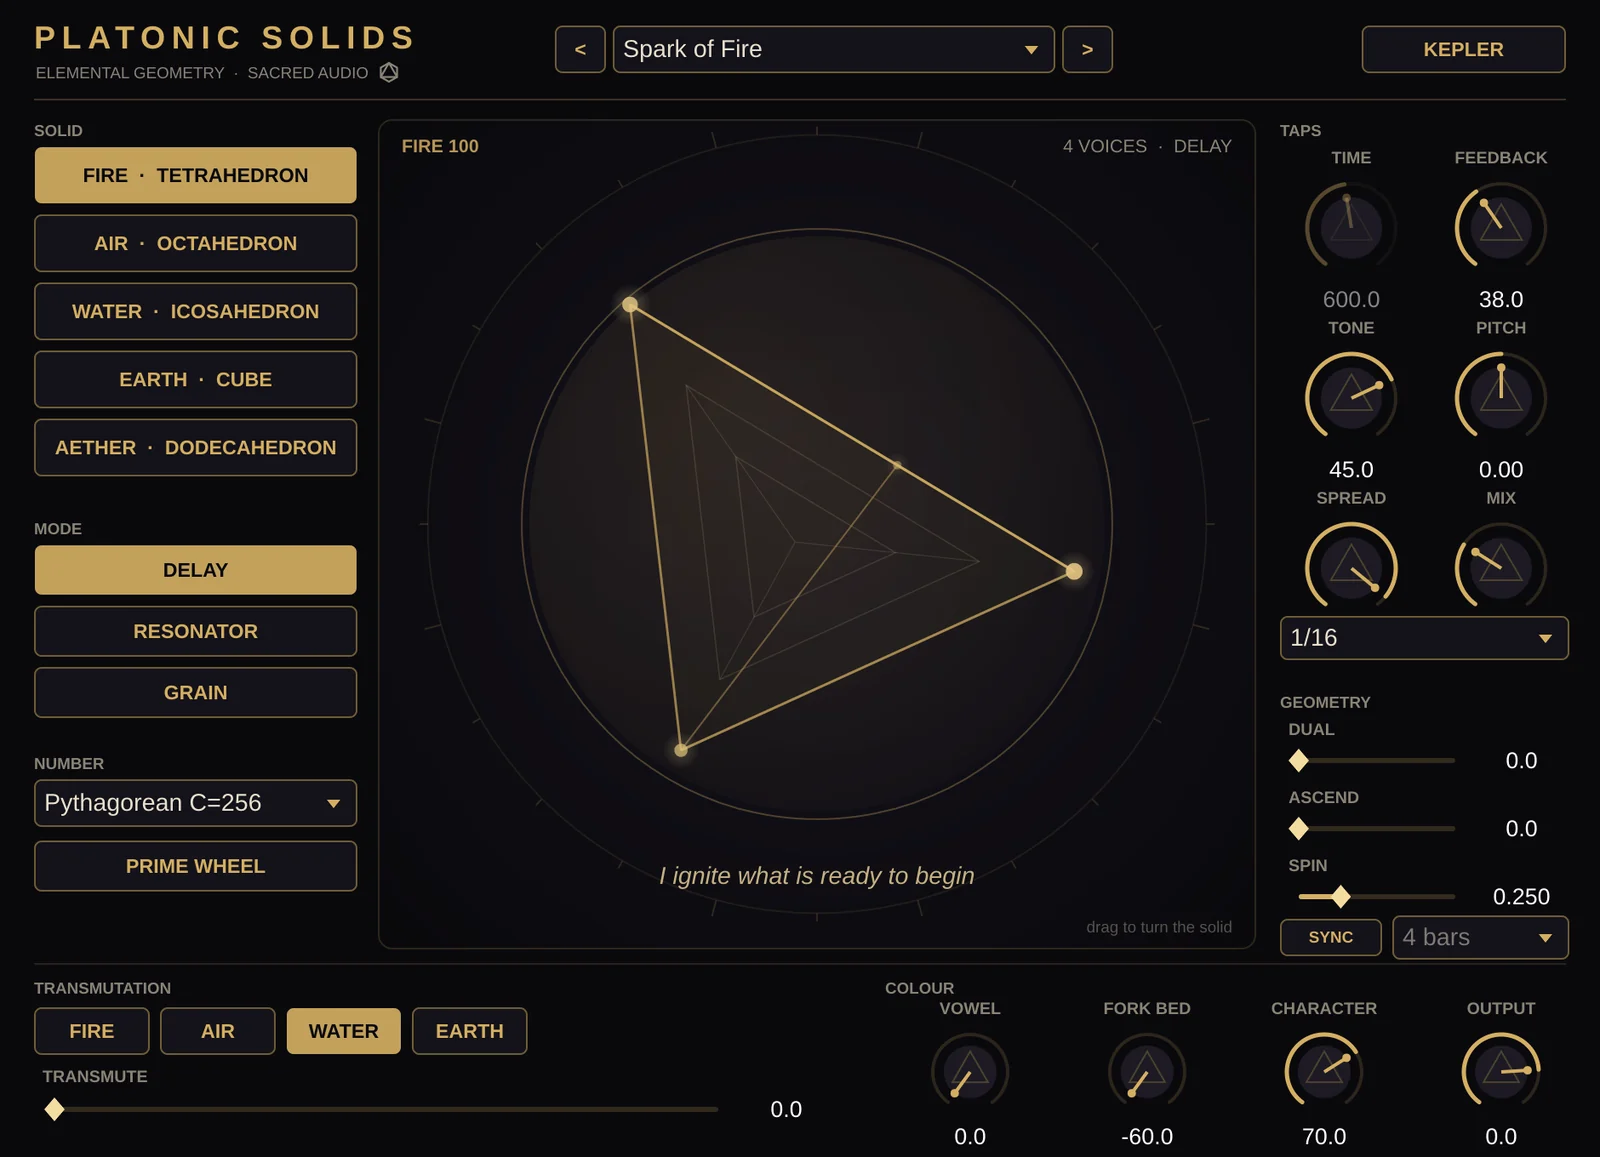Switch mode to DELAY
This screenshot has height=1157, width=1600.
196,570
